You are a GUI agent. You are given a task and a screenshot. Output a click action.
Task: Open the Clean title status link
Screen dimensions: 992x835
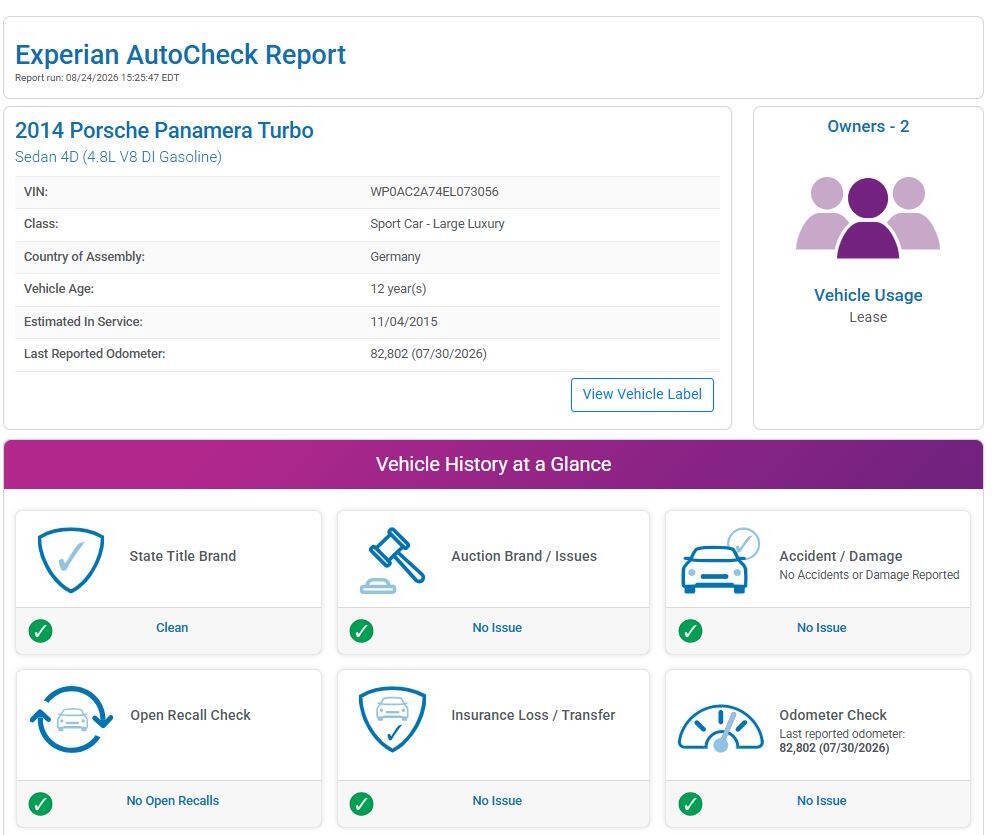point(172,628)
